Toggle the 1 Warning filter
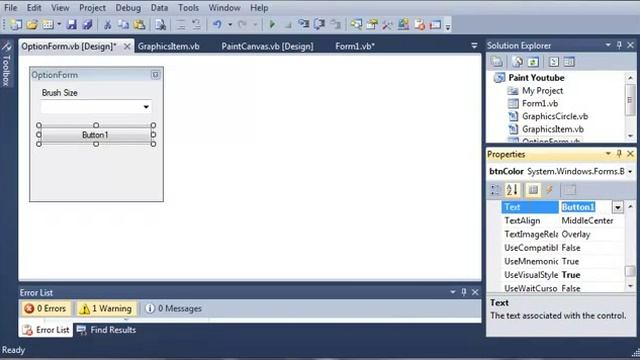The height and width of the screenshot is (360, 640). (106, 309)
